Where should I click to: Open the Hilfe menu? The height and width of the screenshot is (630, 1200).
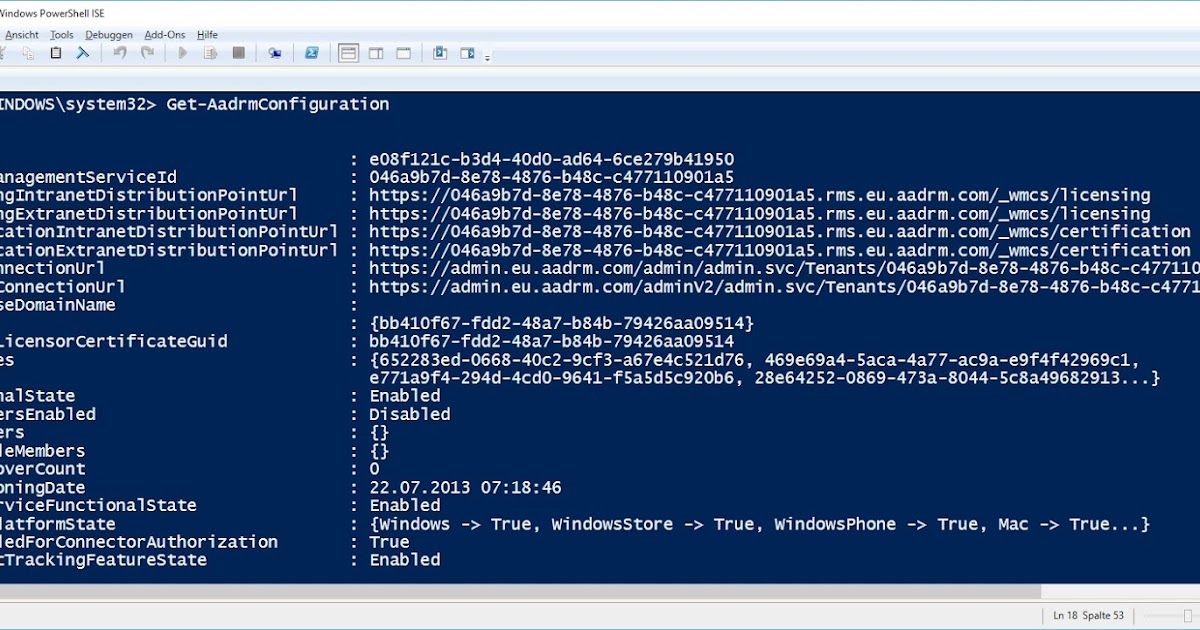207,34
